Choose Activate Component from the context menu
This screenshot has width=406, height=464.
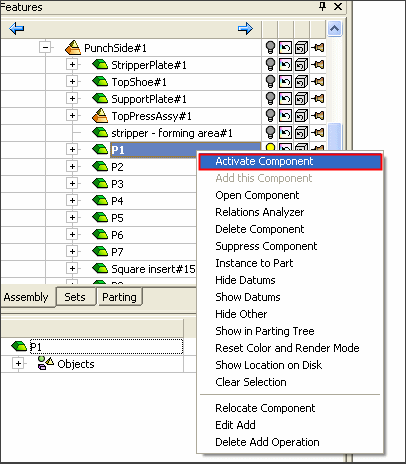[x=290, y=162]
